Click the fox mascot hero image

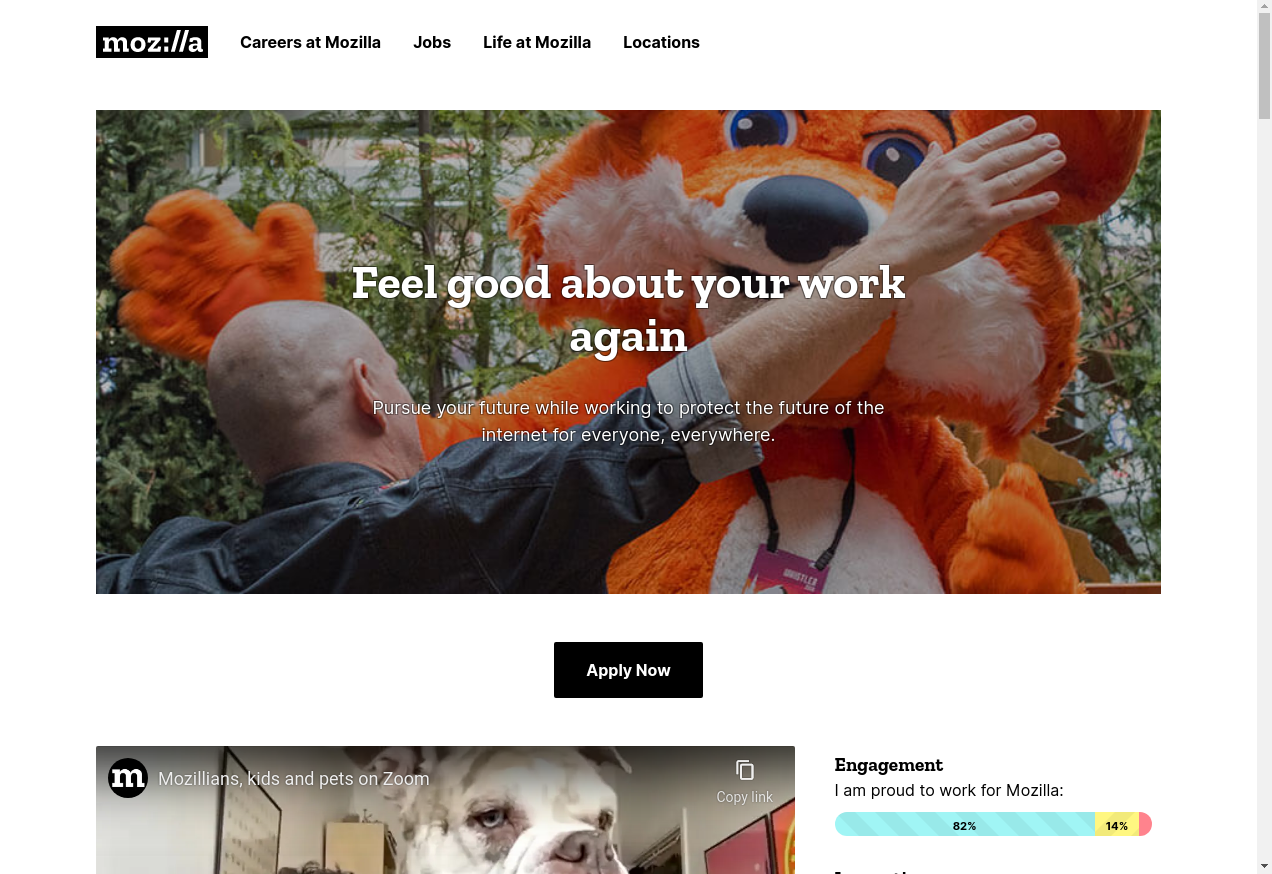pos(628,352)
